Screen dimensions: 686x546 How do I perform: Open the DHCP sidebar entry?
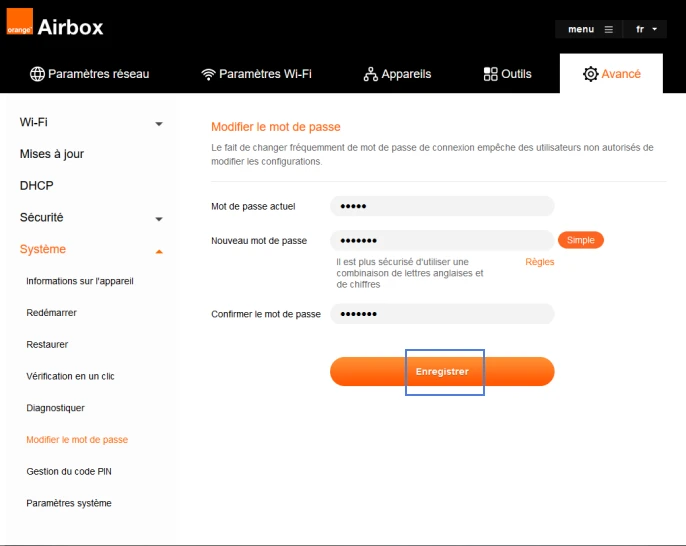[x=36, y=186]
